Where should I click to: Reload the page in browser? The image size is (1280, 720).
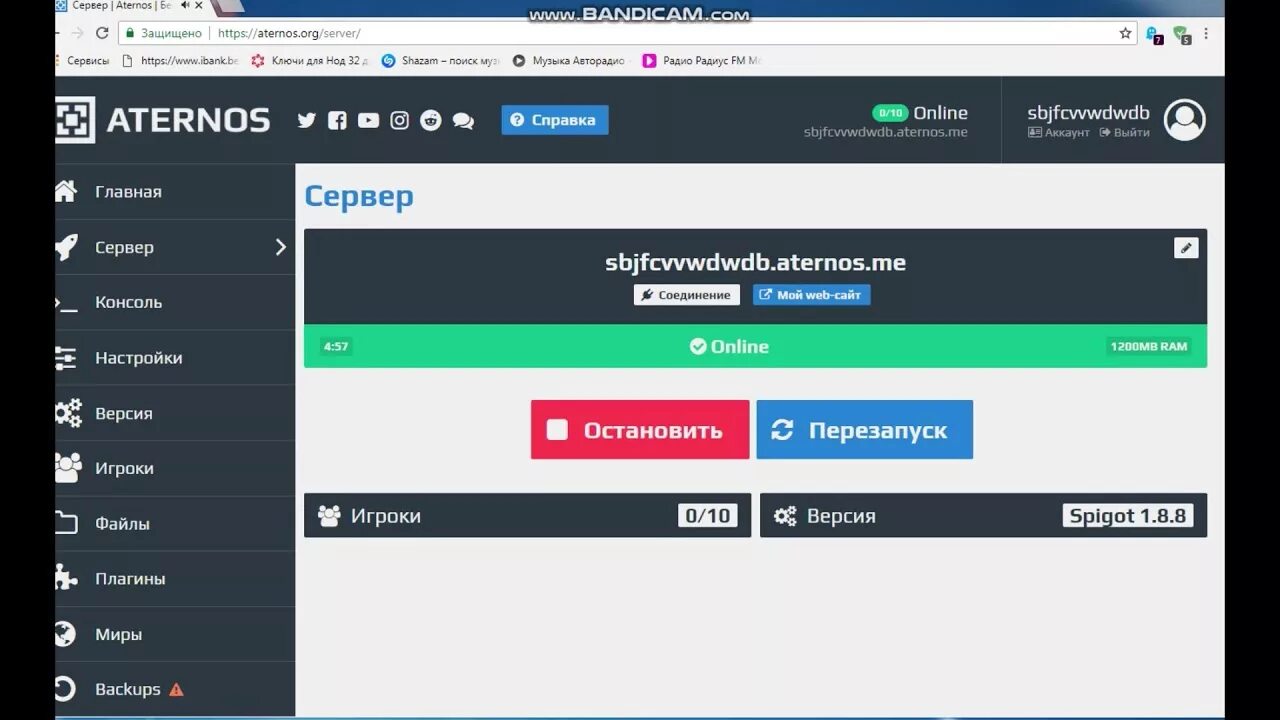point(102,33)
